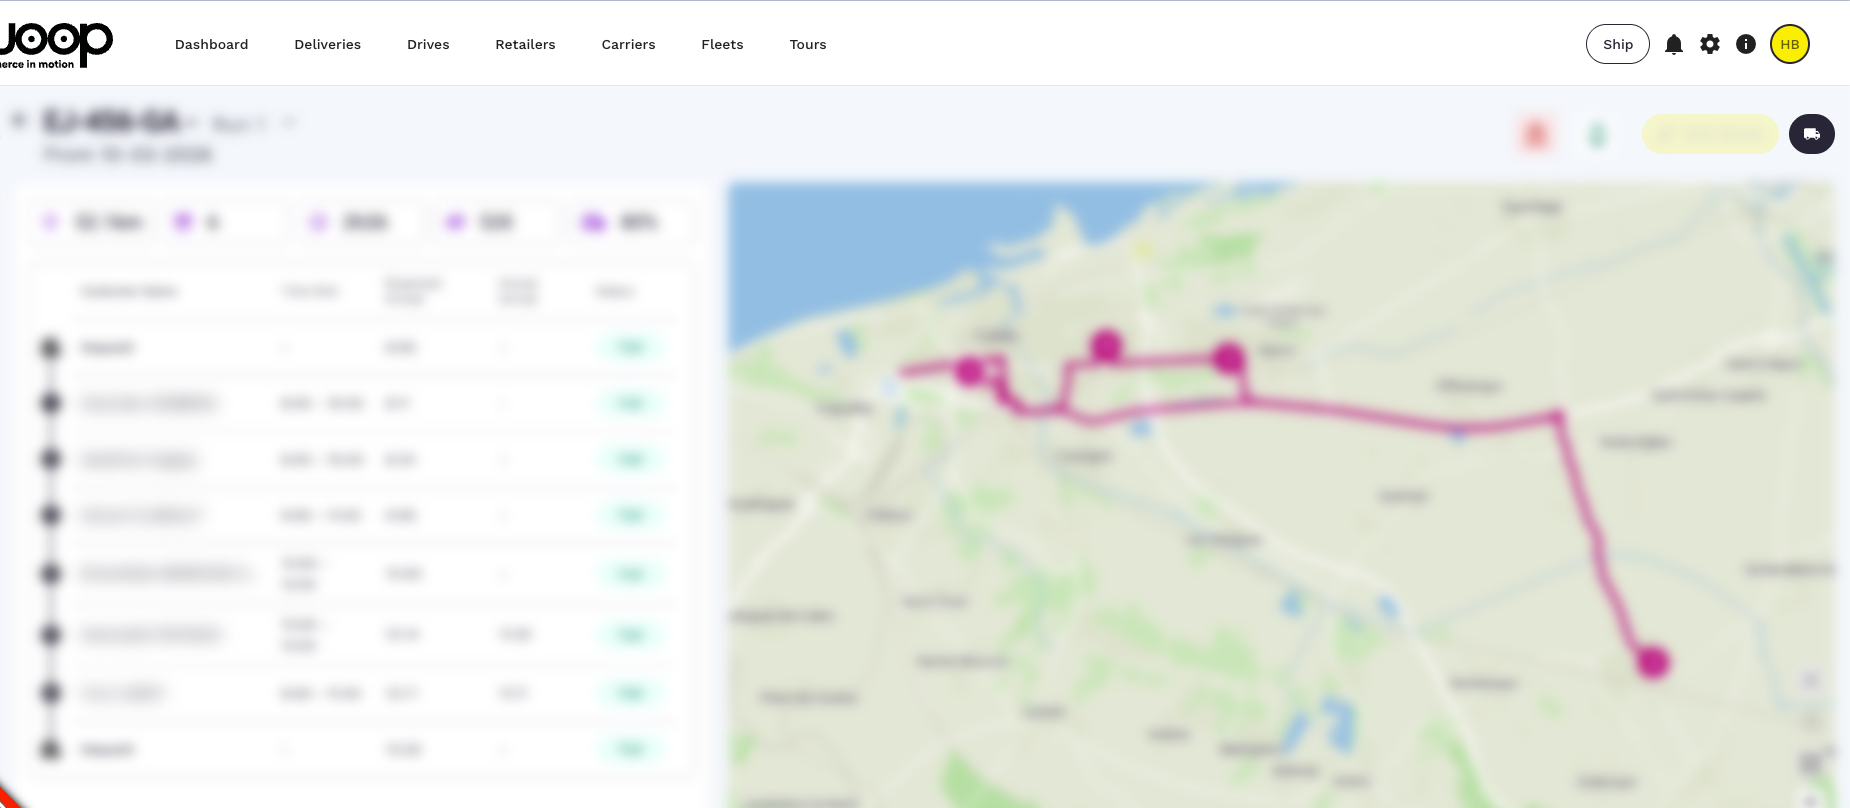
Task: Open settings via the gear icon
Action: (x=1710, y=44)
